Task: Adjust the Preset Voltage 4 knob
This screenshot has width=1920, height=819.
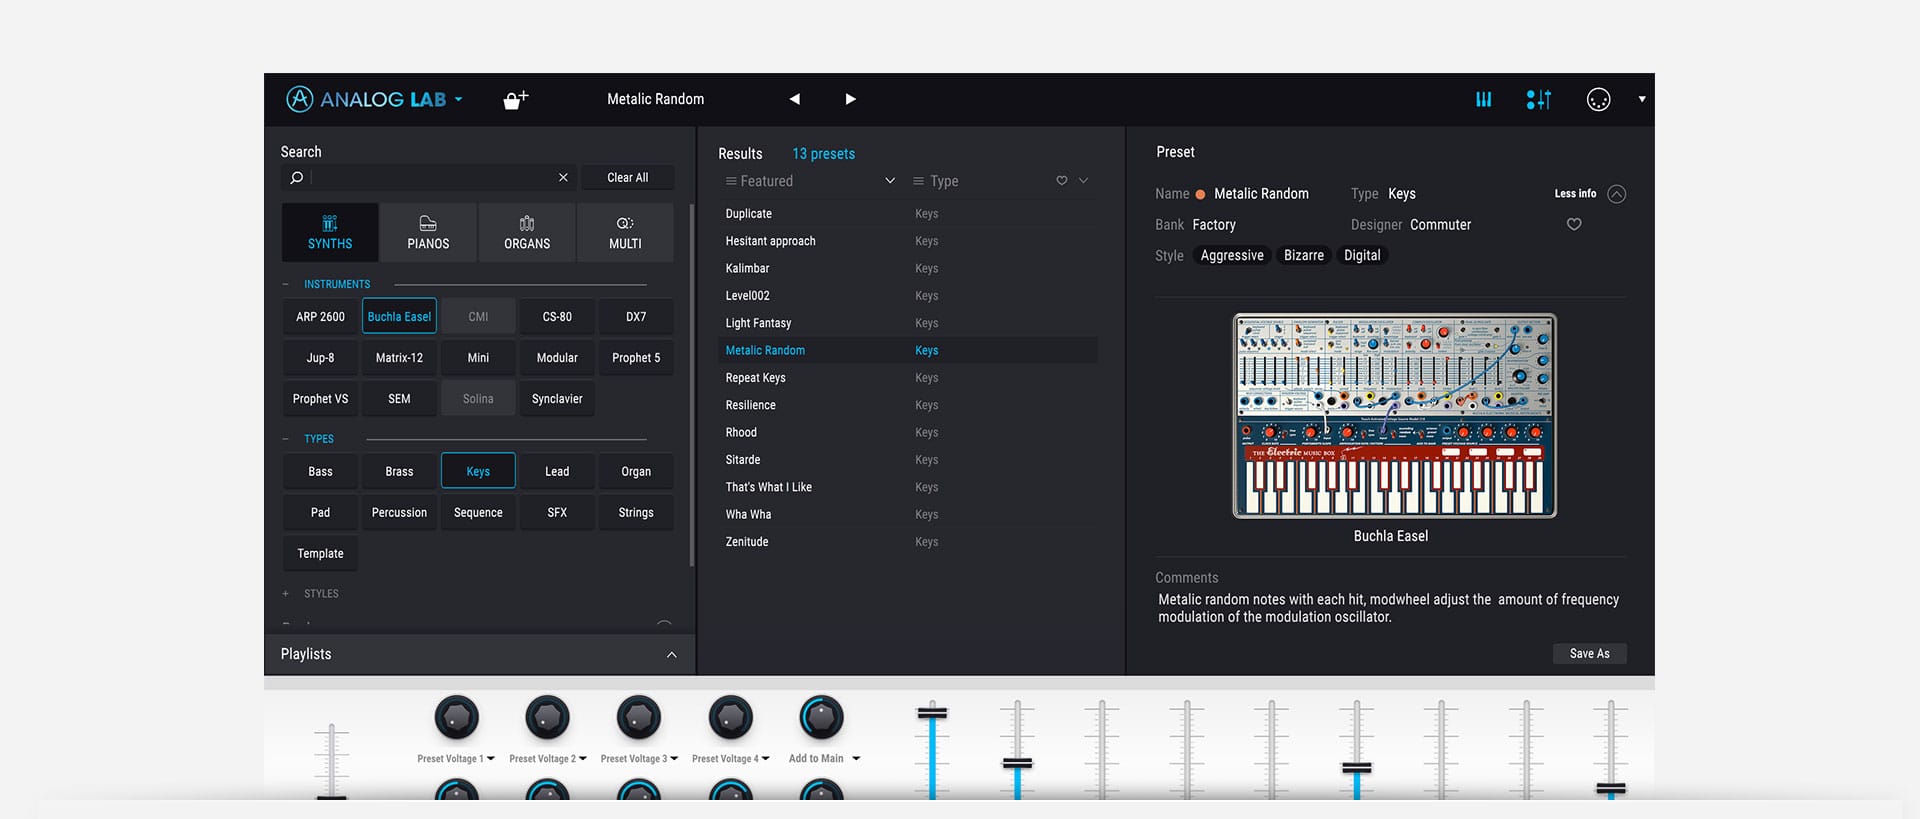Action: click(730, 718)
